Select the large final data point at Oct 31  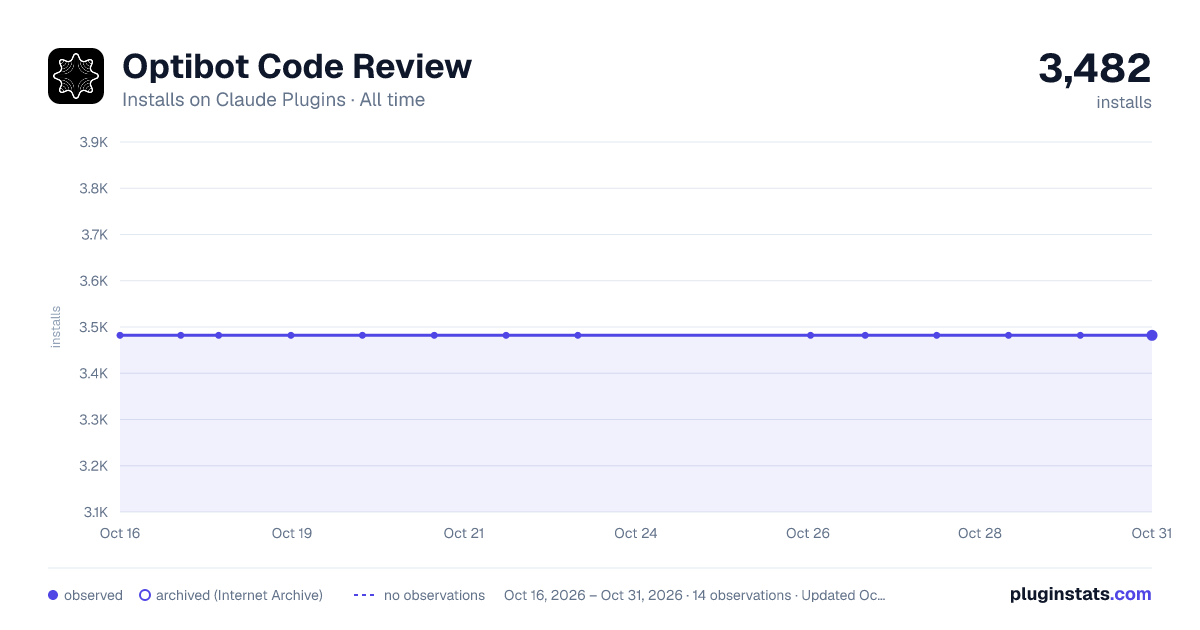1152,335
